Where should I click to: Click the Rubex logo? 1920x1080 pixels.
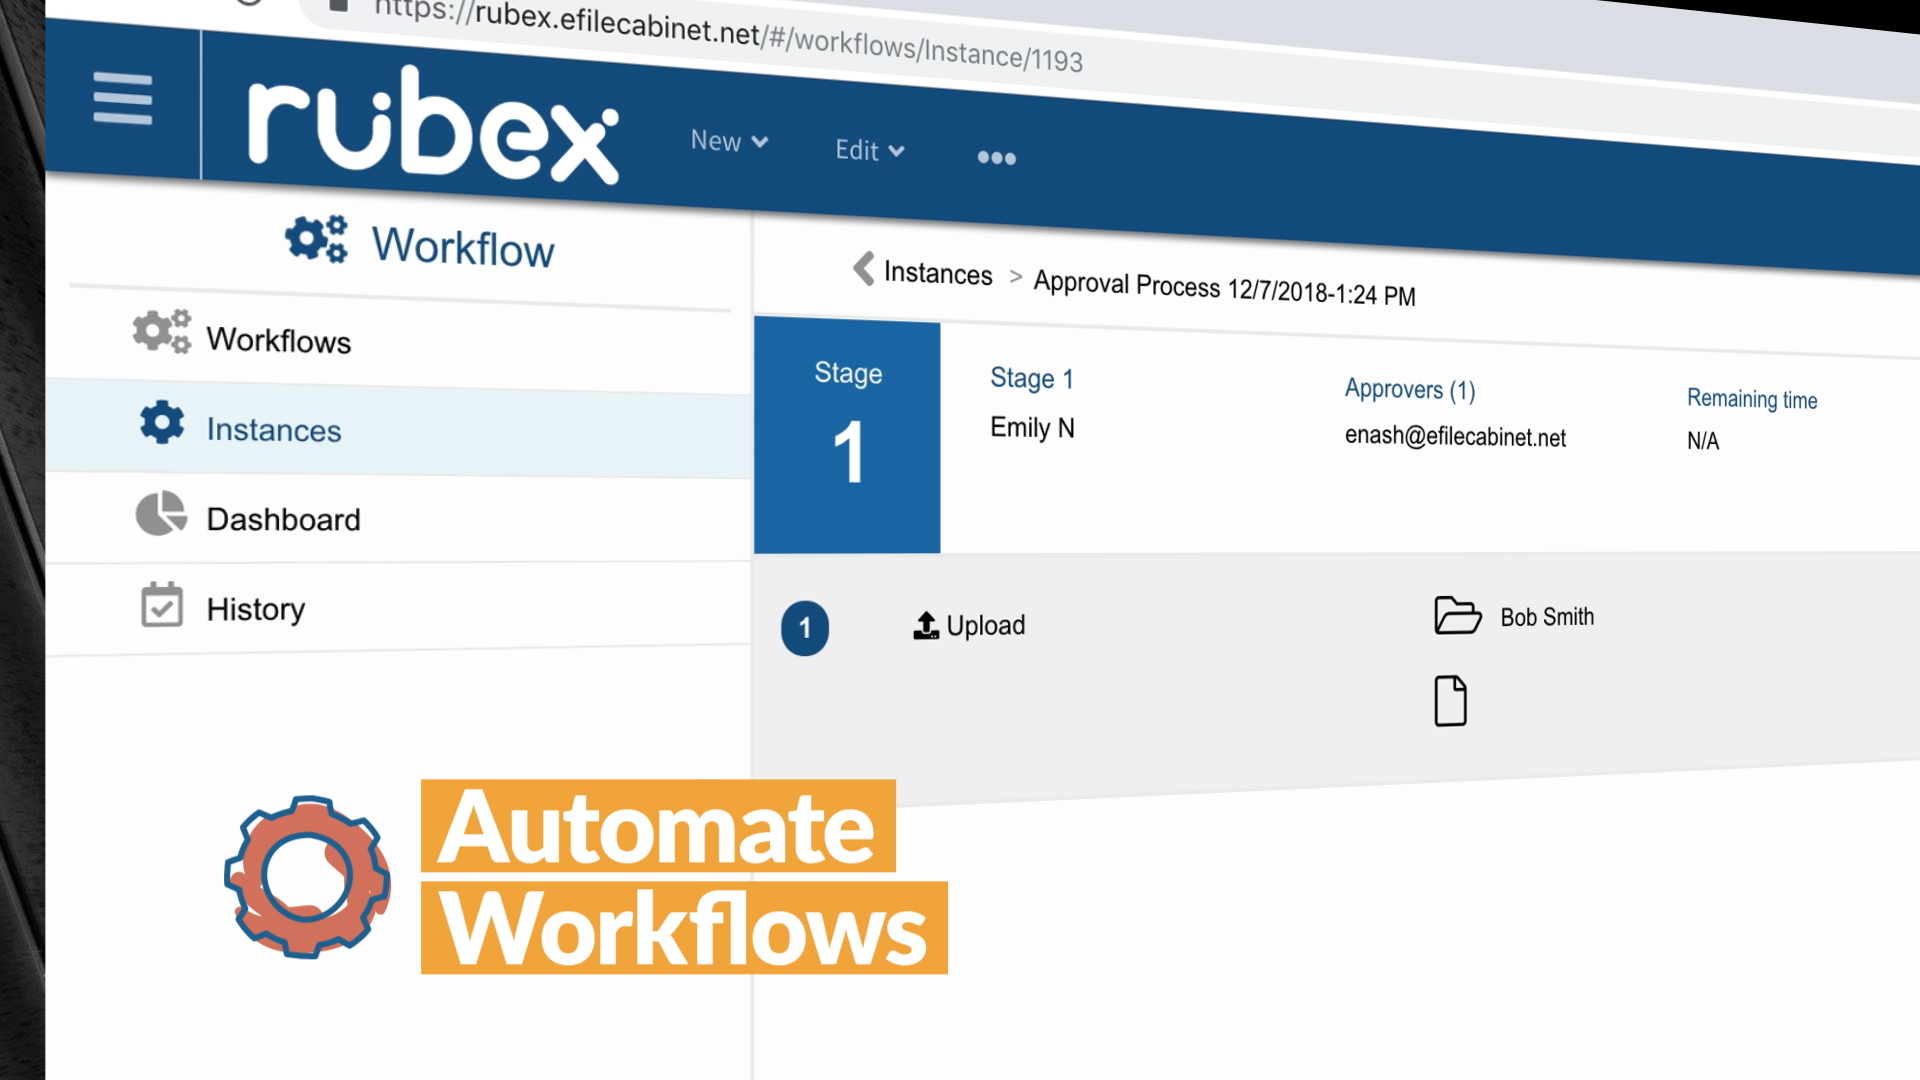432,128
